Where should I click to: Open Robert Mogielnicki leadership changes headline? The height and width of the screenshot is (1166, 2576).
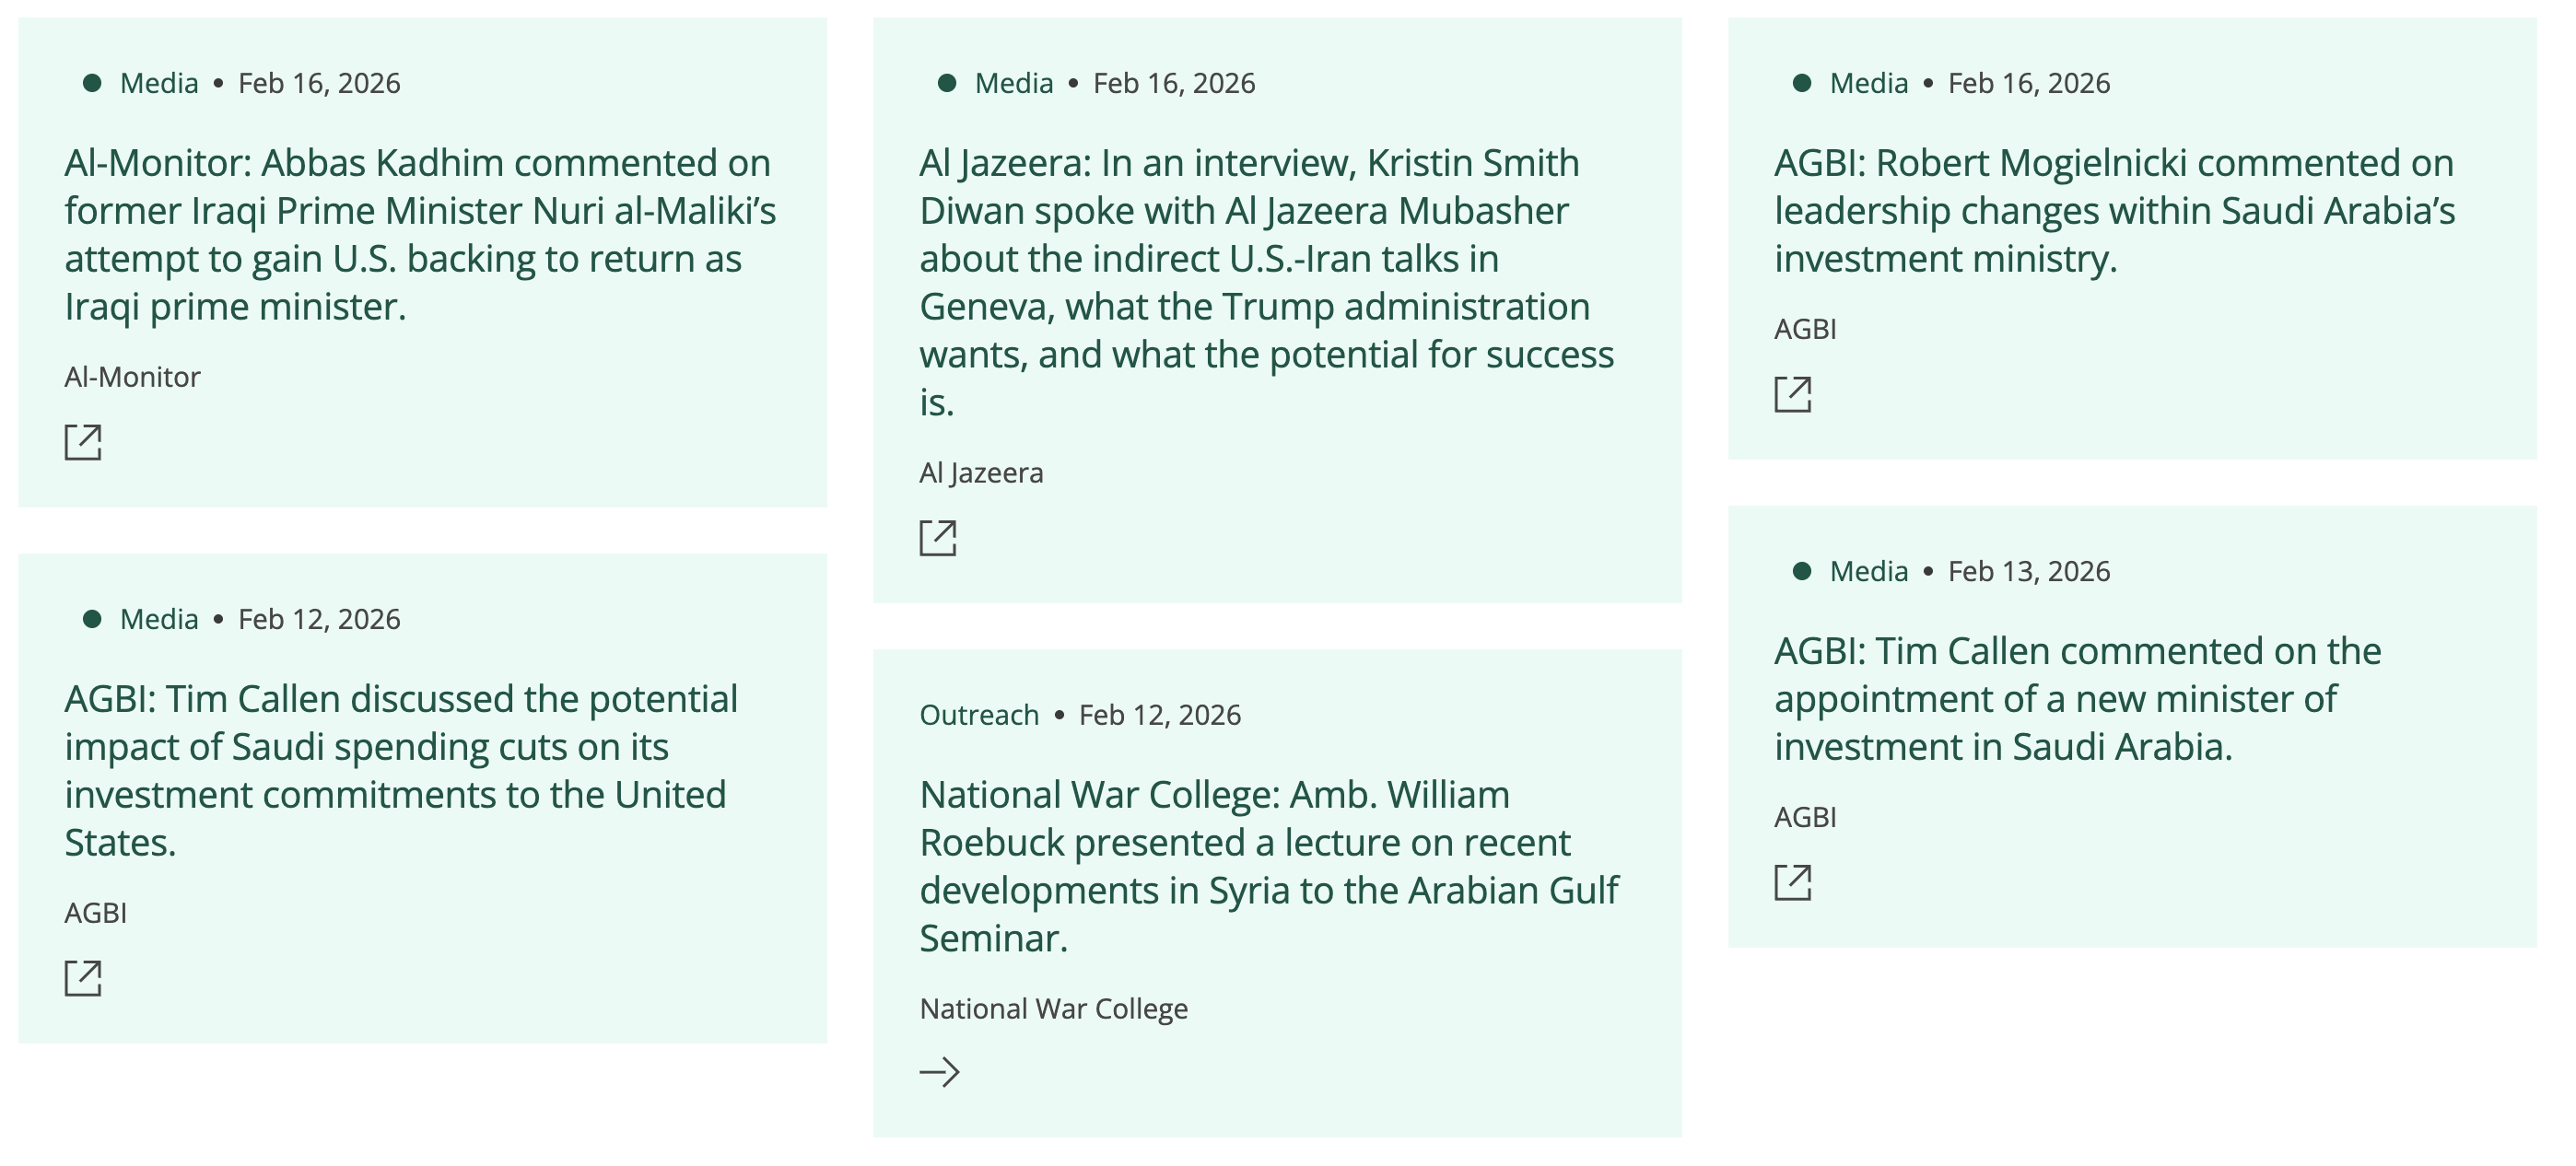click(2114, 210)
